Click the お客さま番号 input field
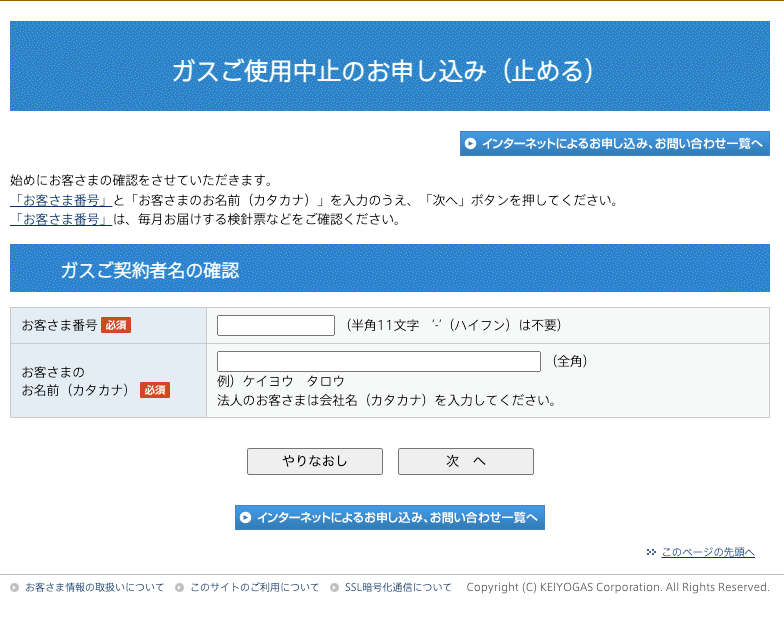Image resolution: width=784 pixels, height=619 pixels. pyautogui.click(x=276, y=326)
